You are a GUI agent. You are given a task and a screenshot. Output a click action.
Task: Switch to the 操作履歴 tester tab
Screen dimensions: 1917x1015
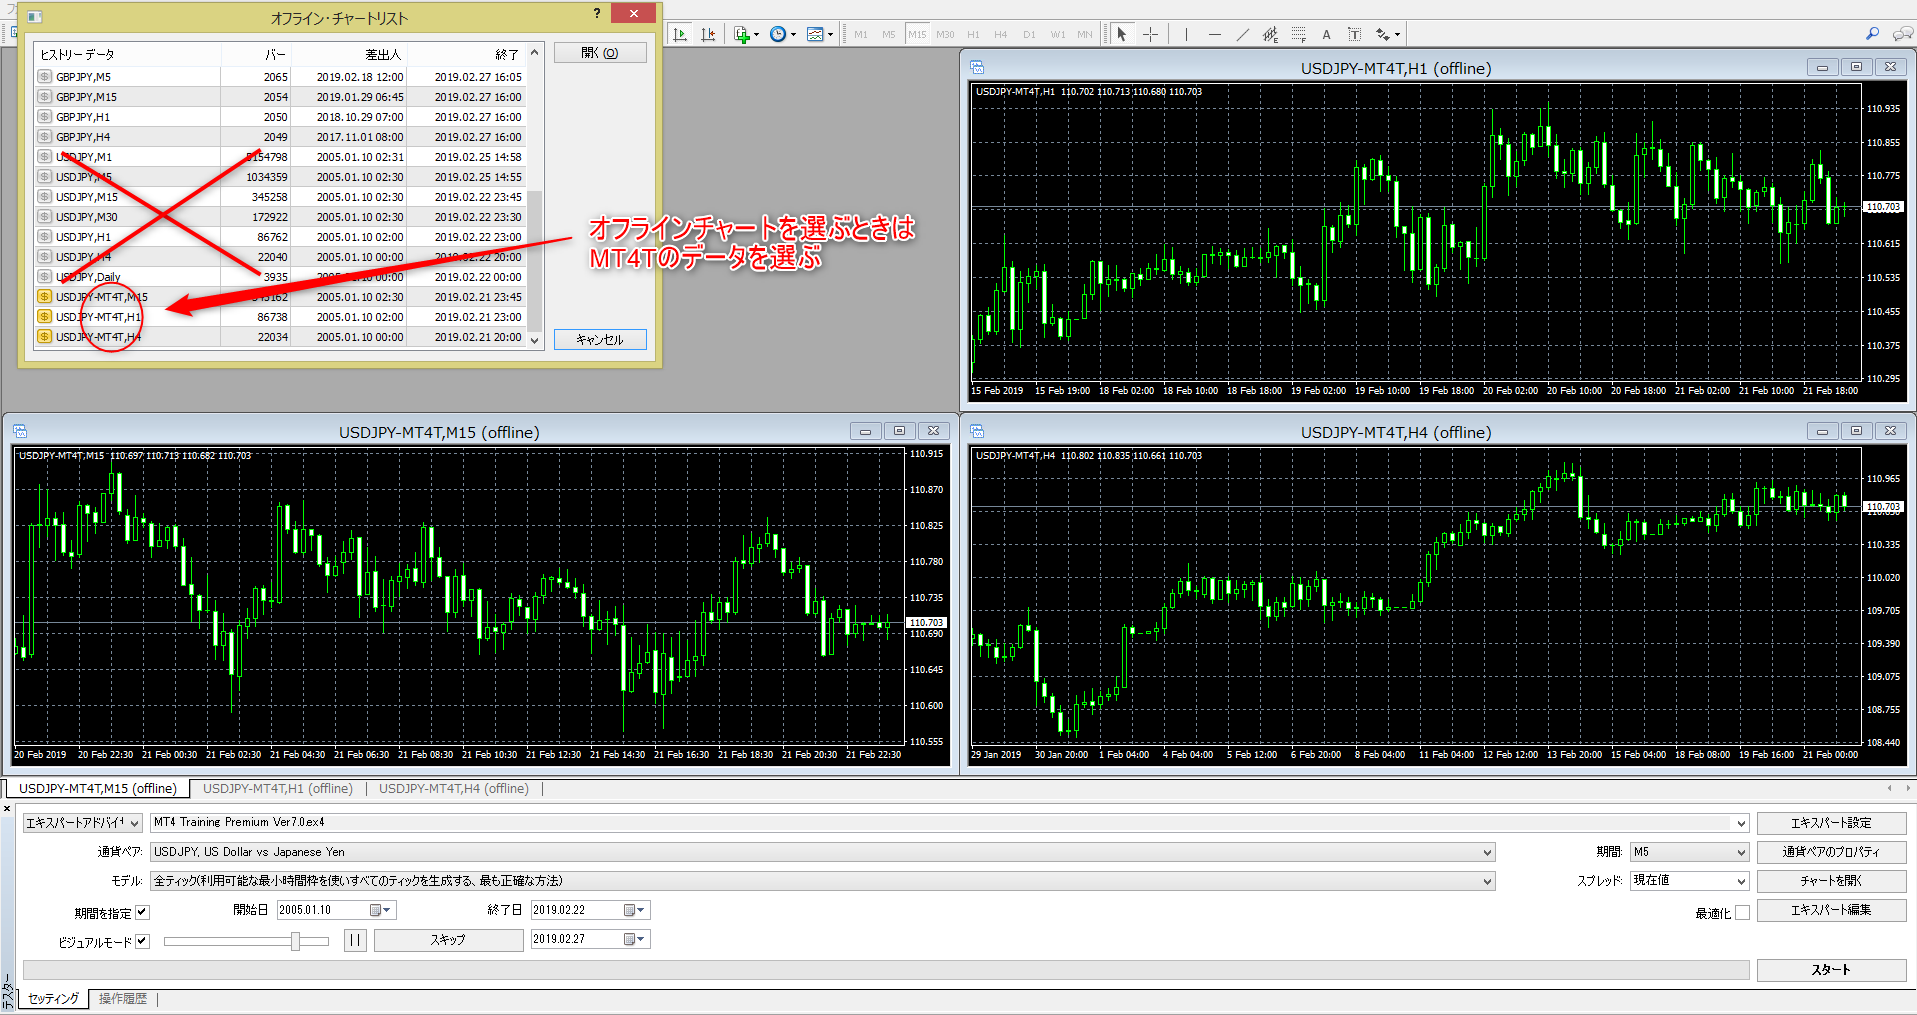[123, 999]
